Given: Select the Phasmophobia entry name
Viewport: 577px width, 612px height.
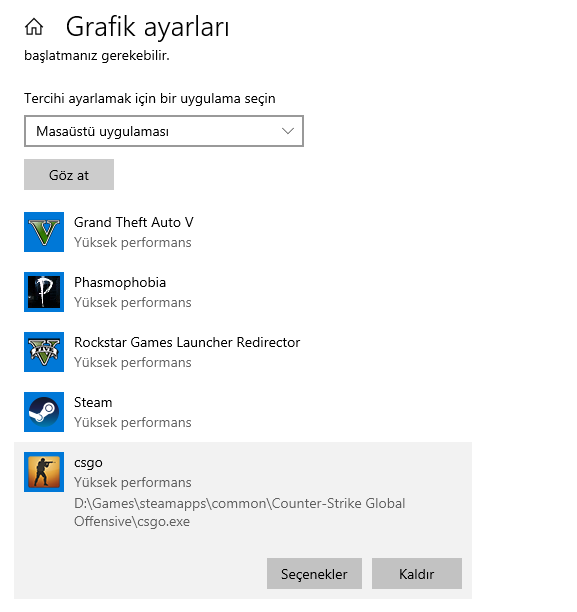Looking at the screenshot, I should 120,283.
